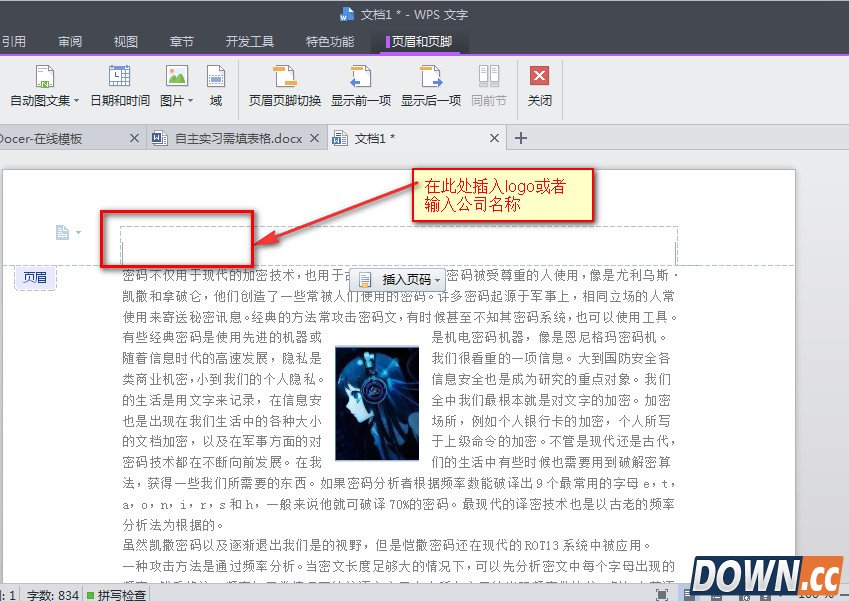Insert a field using the 域 tool
This screenshot has width=849, height=601.
(x=216, y=88)
